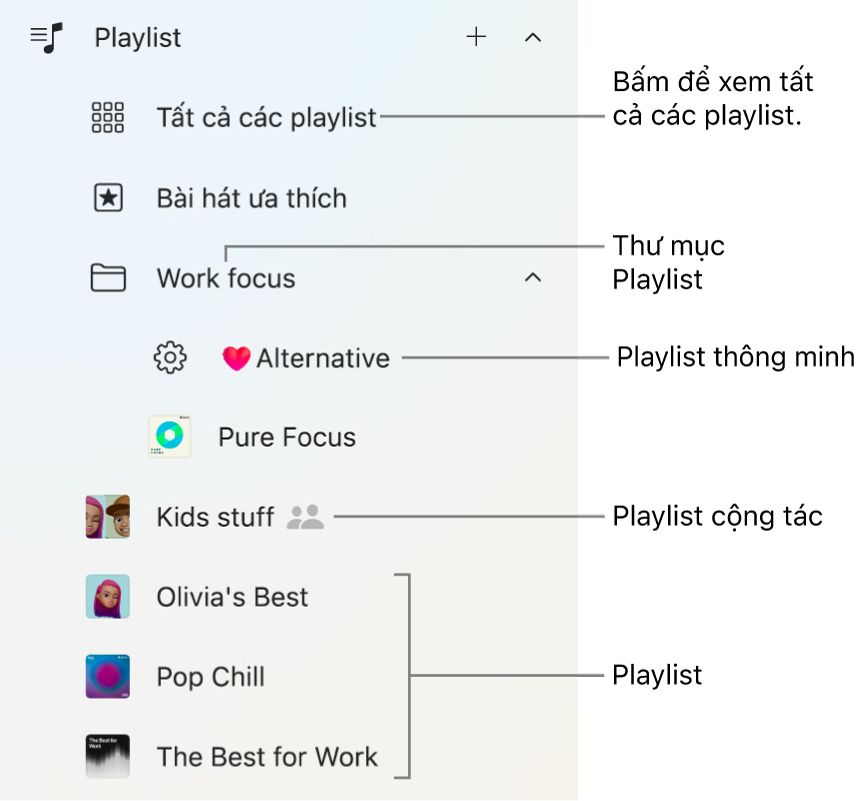Viewport: 862px width, 801px height.
Task: Expand the Tất cả các playlist entry
Action: pyautogui.click(x=265, y=117)
